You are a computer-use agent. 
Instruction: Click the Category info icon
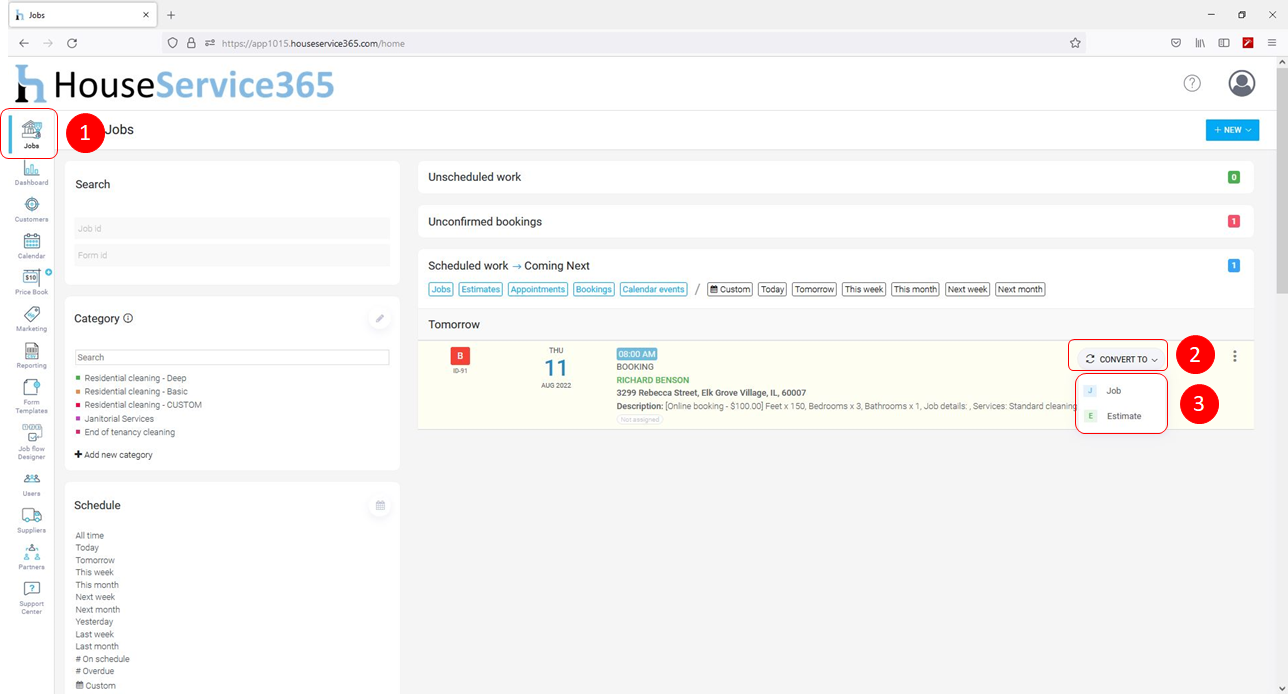point(128,318)
